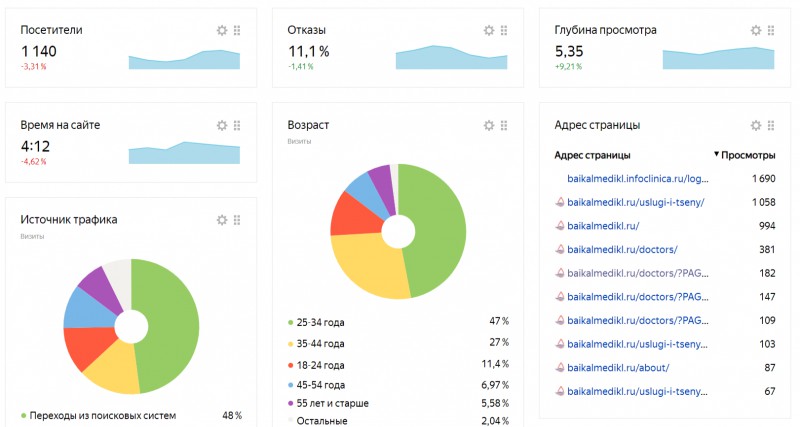
Task: Click the Адрес страницы column header
Action: pos(592,155)
